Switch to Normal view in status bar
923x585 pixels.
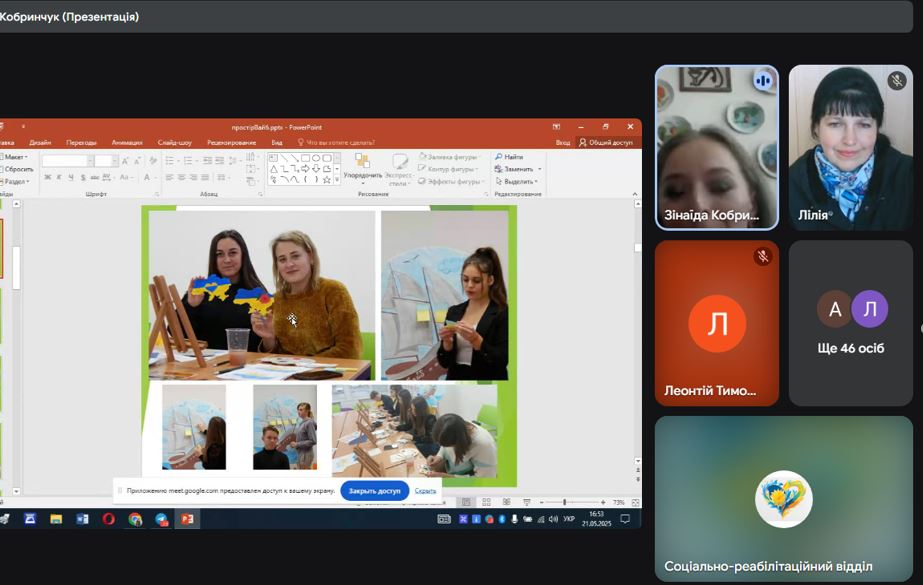coord(466,502)
